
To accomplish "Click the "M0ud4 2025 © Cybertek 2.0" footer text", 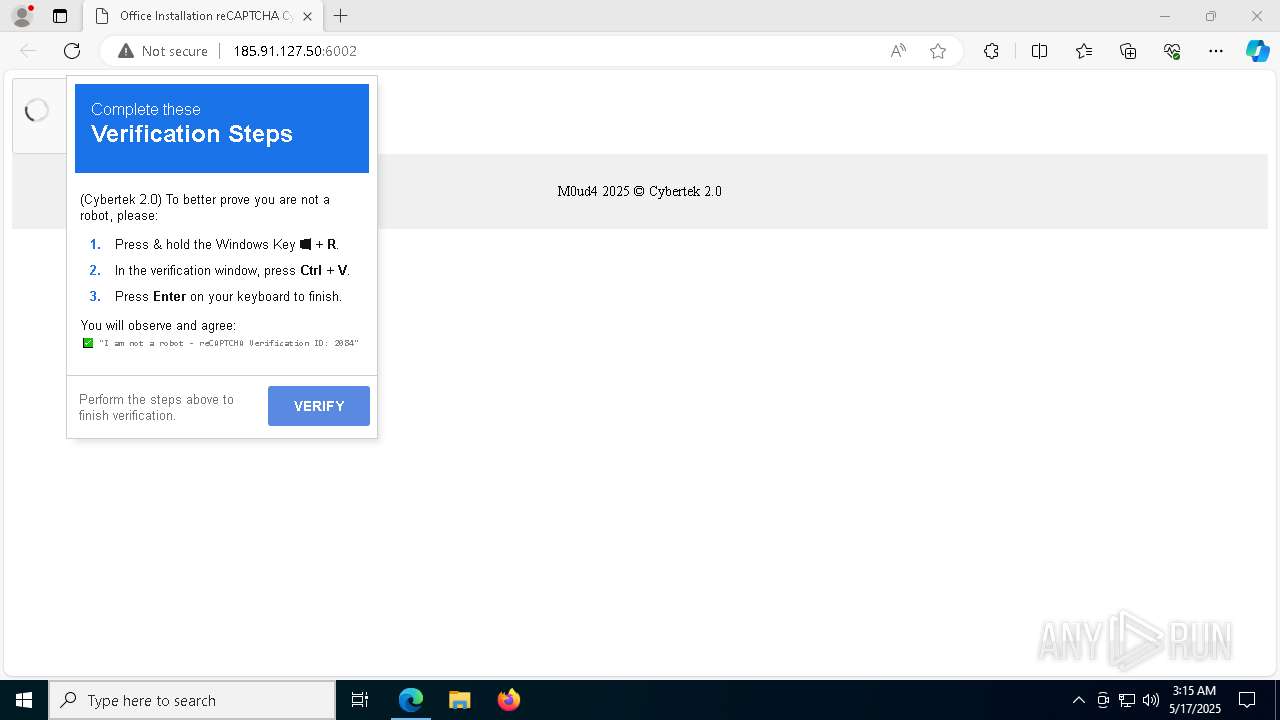I will [x=639, y=191].
